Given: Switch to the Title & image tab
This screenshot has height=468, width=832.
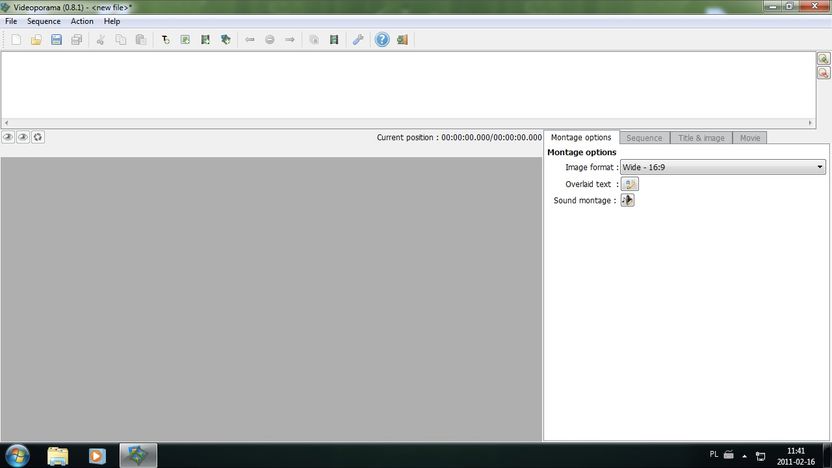Looking at the screenshot, I should click(701, 138).
